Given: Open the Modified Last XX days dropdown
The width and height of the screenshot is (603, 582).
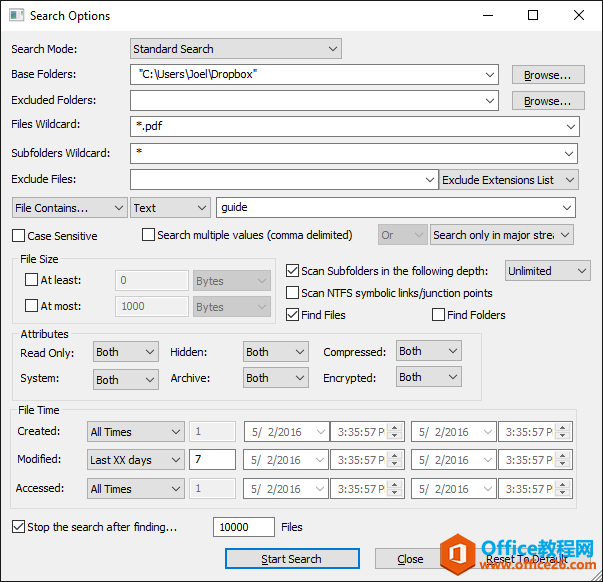Looking at the screenshot, I should coord(136,460).
